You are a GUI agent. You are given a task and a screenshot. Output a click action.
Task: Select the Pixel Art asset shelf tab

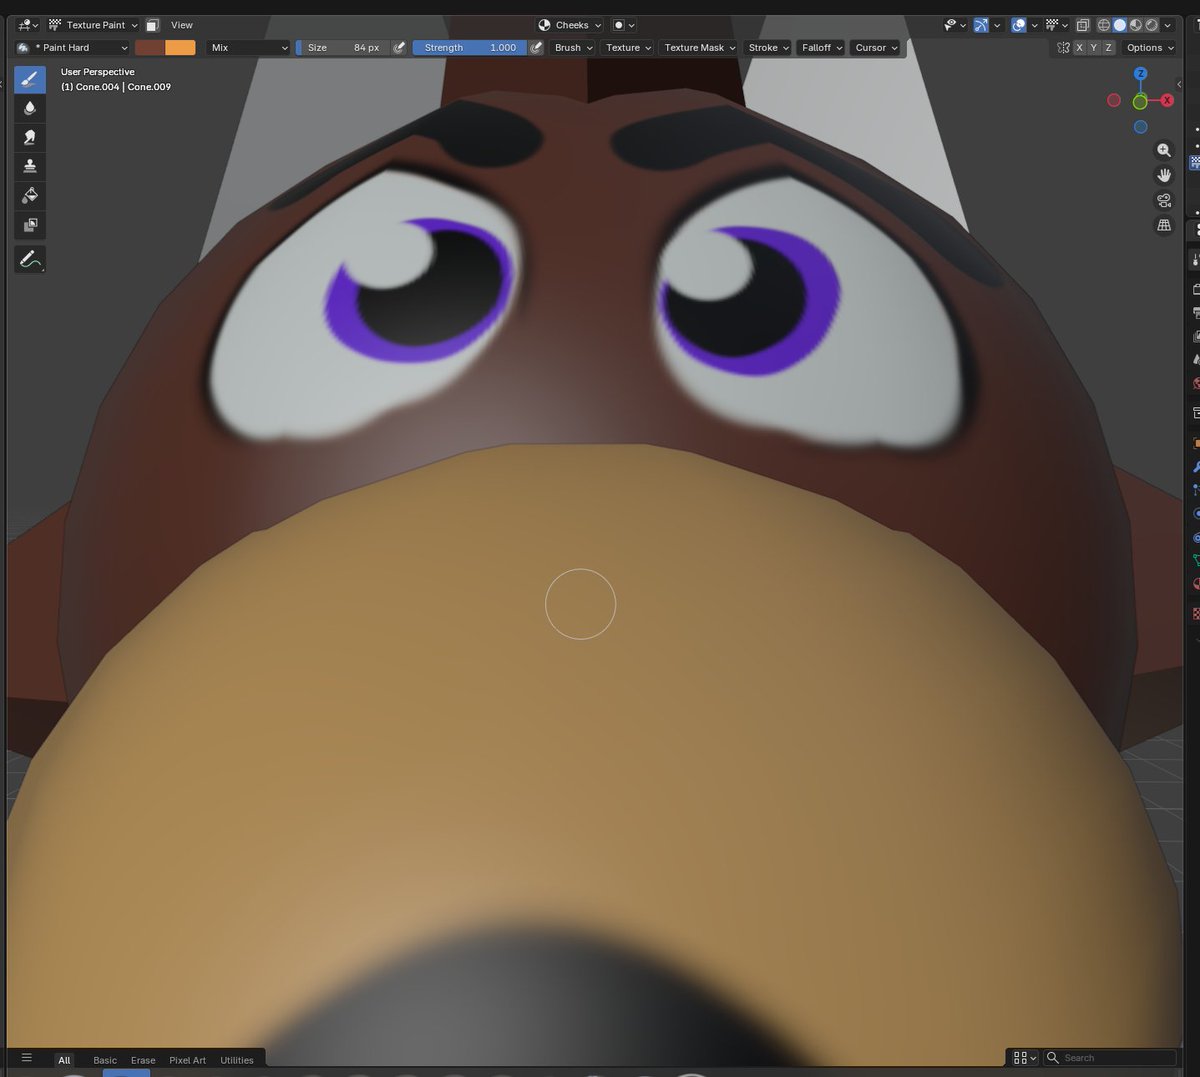pos(187,1060)
